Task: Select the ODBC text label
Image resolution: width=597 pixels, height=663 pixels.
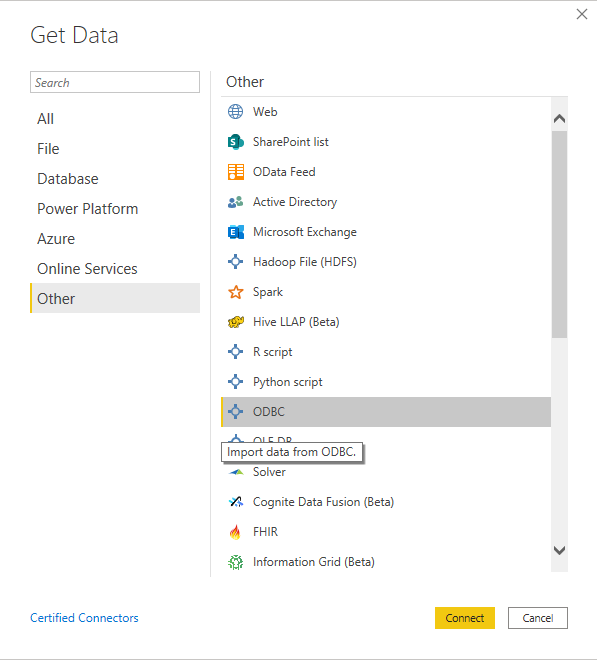Action: pyautogui.click(x=269, y=412)
